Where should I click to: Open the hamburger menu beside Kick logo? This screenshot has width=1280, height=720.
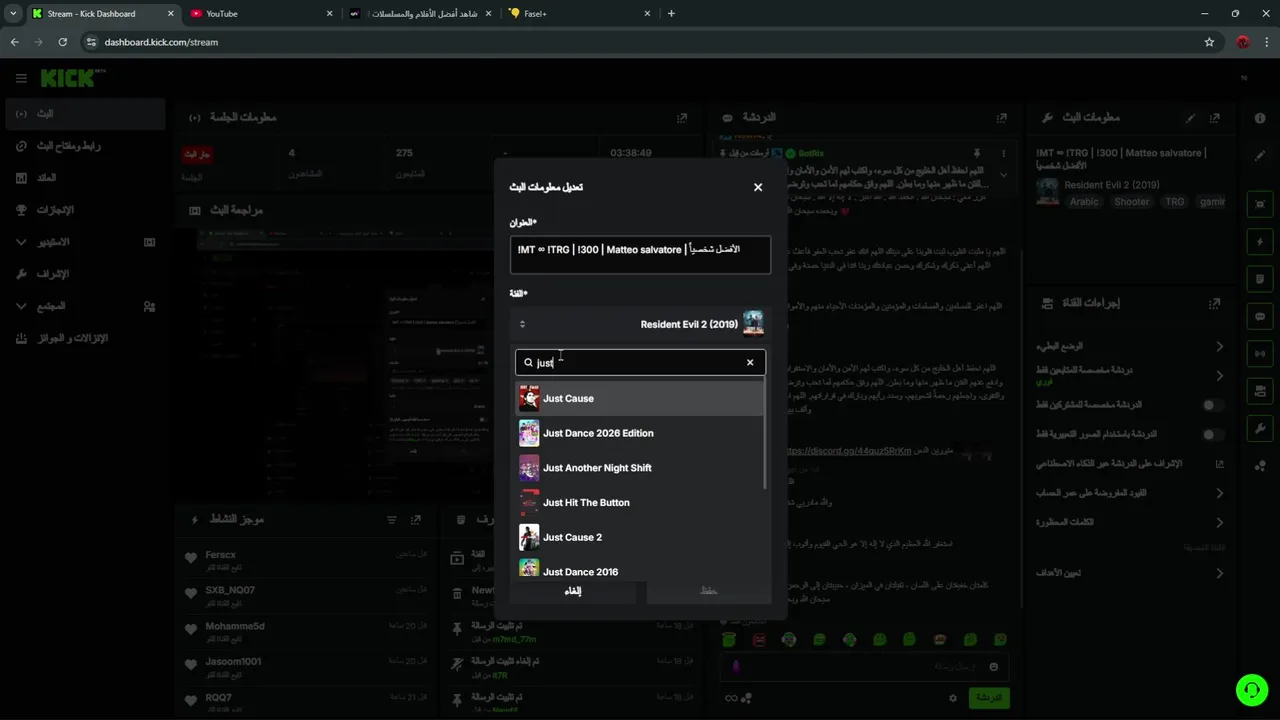[21, 78]
